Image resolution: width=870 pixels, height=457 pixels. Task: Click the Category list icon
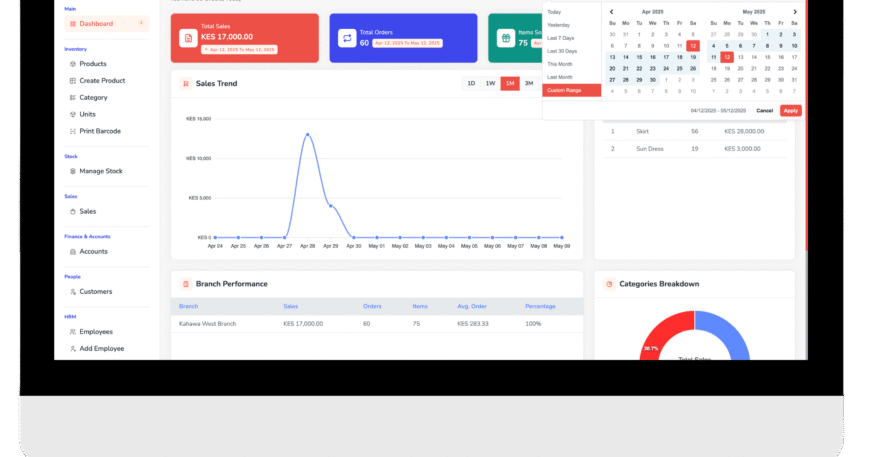click(x=73, y=98)
